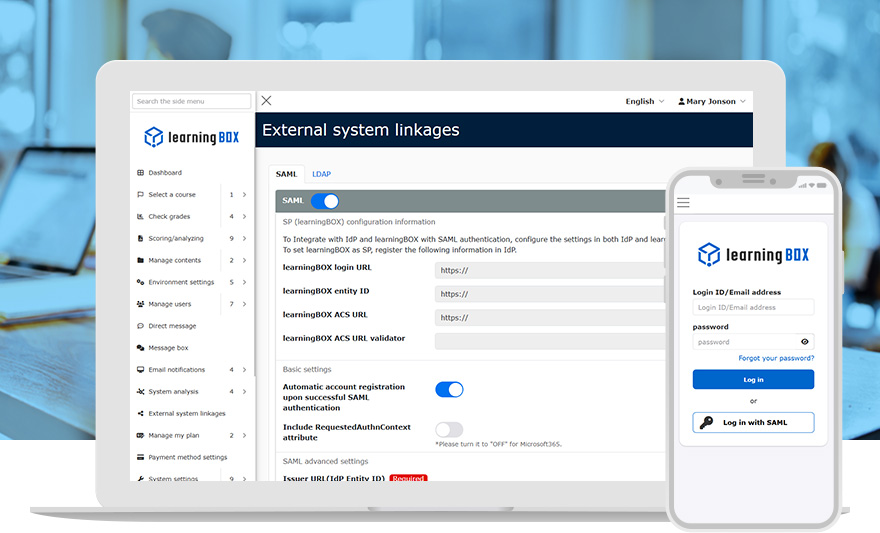Open the English language dropdown

coord(645,102)
